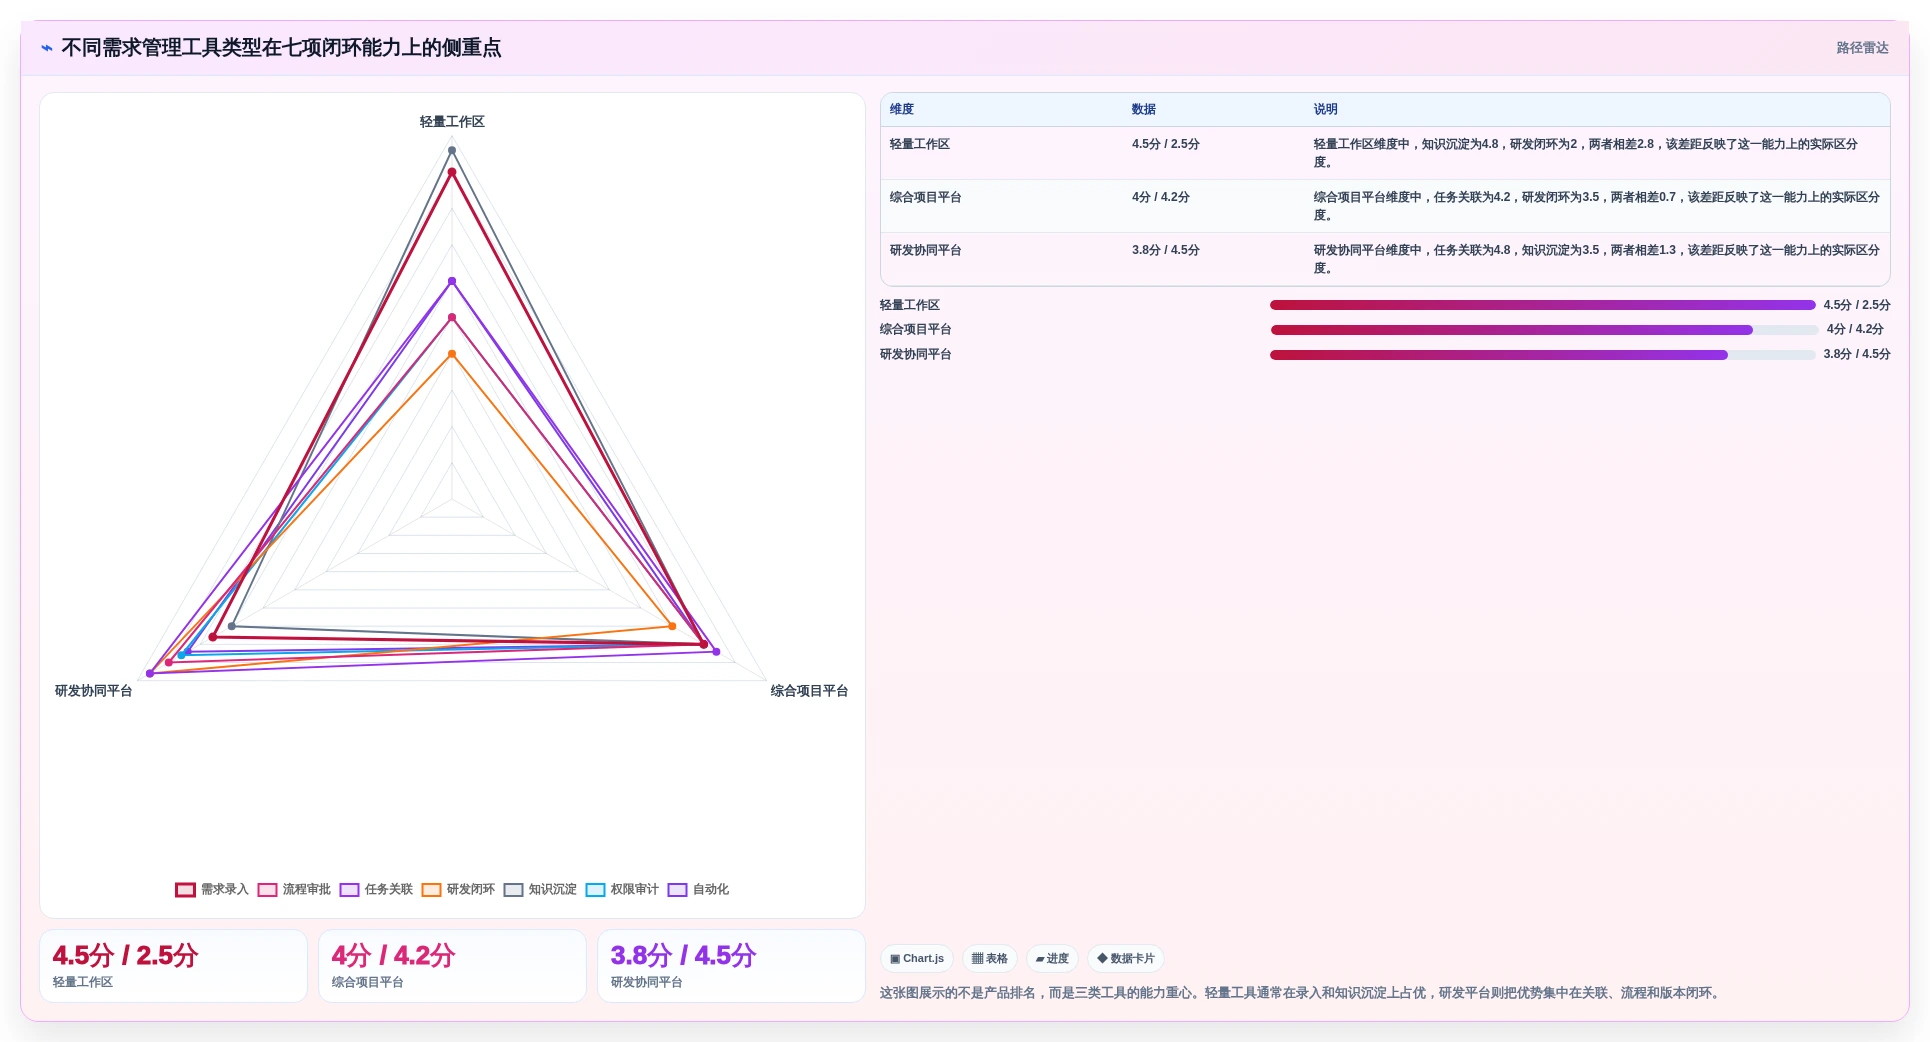Click the 研发协同平台 progress bar
The image size is (1930, 1042).
[1543, 355]
